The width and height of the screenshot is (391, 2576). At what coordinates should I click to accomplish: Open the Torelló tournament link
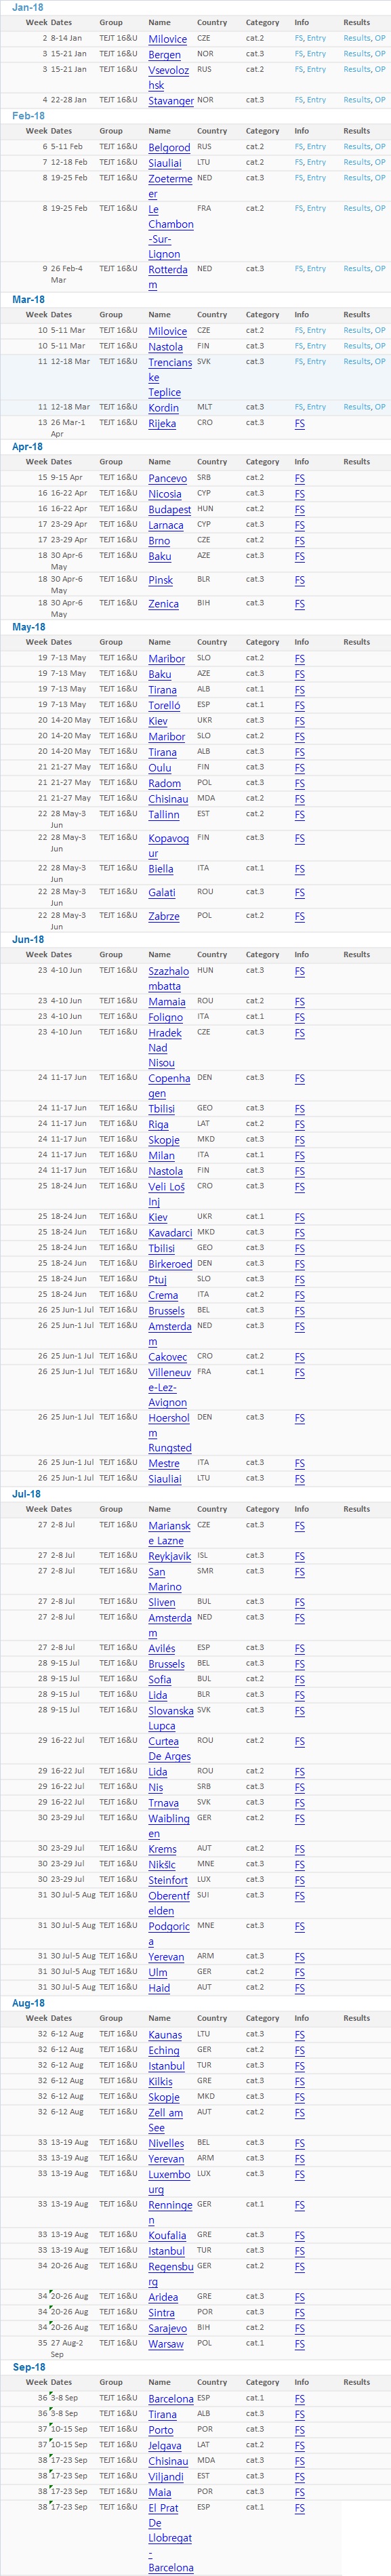(164, 706)
